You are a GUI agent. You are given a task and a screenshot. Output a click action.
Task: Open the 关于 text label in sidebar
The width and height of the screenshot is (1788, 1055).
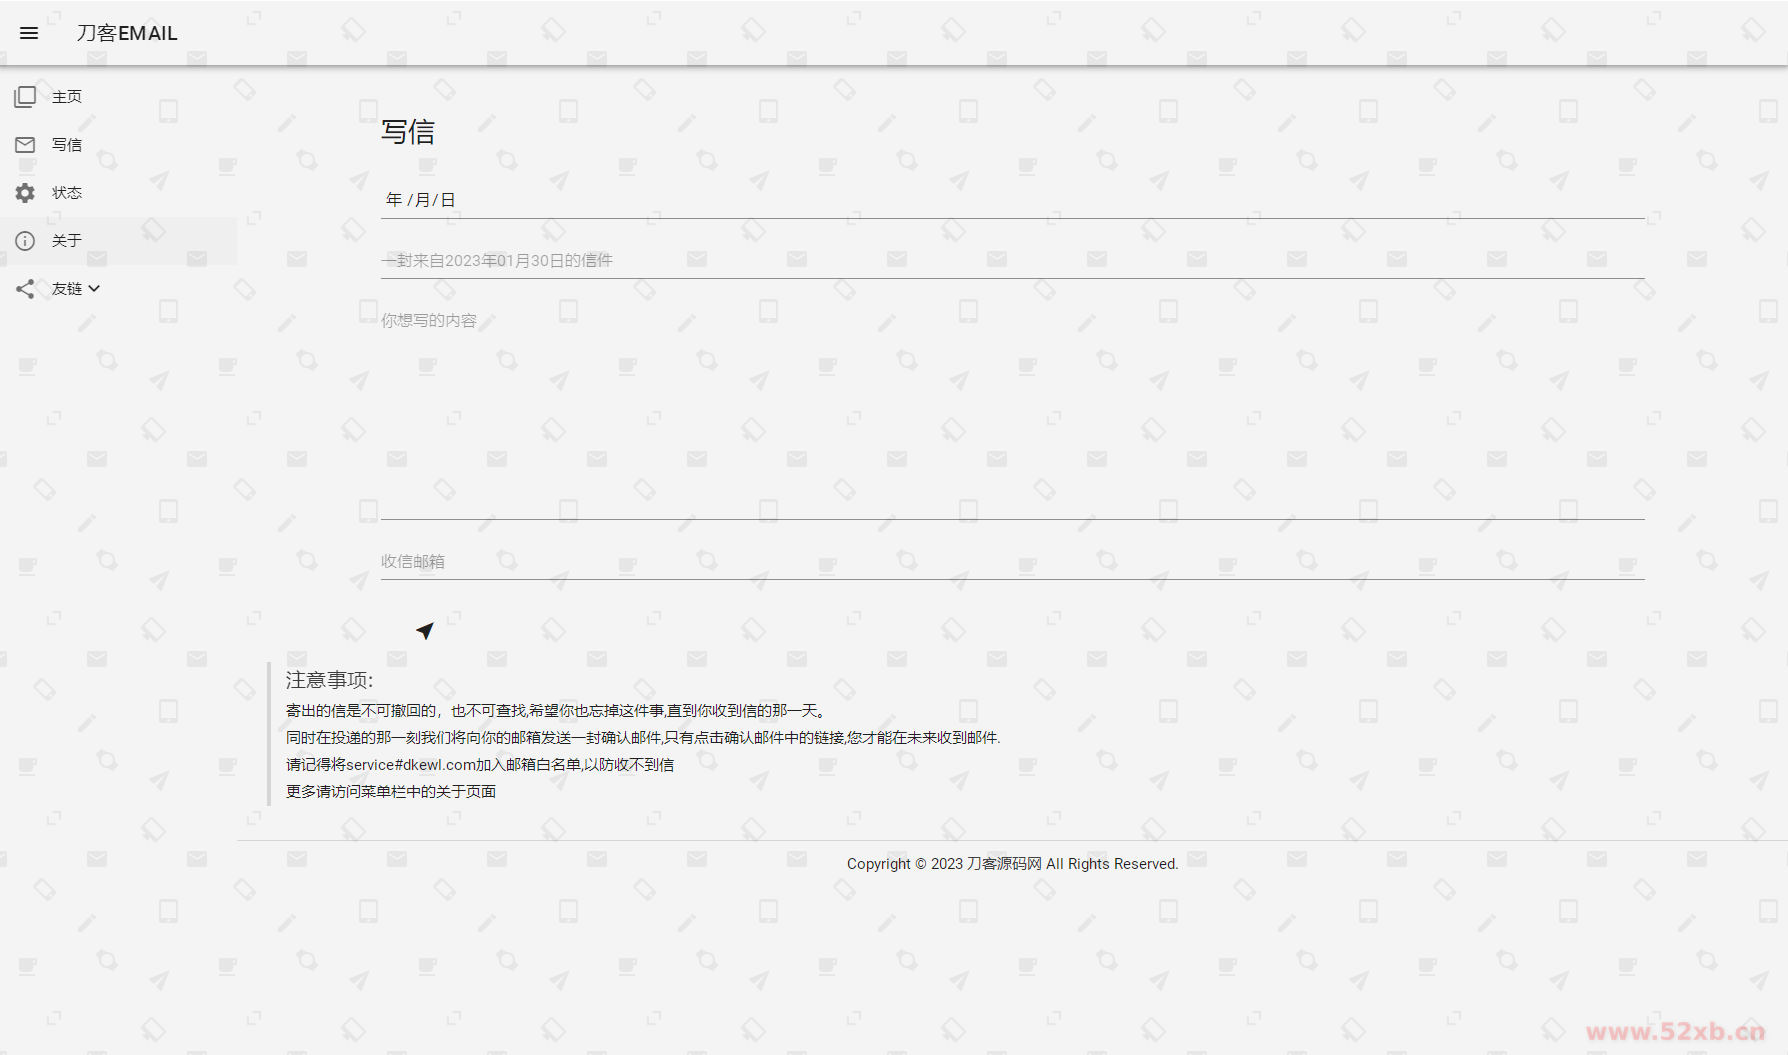pyautogui.click(x=67, y=241)
